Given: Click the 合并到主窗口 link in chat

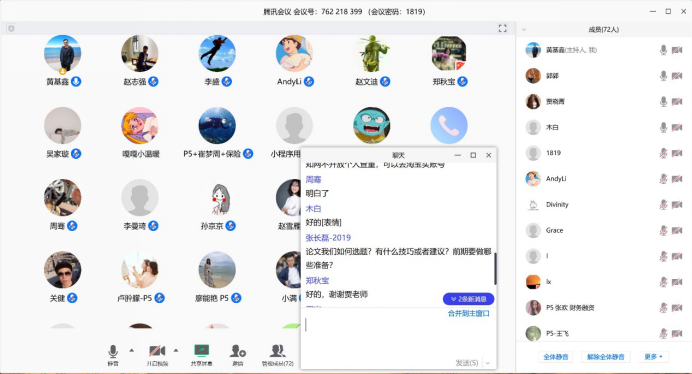Looking at the screenshot, I should pyautogui.click(x=468, y=314).
